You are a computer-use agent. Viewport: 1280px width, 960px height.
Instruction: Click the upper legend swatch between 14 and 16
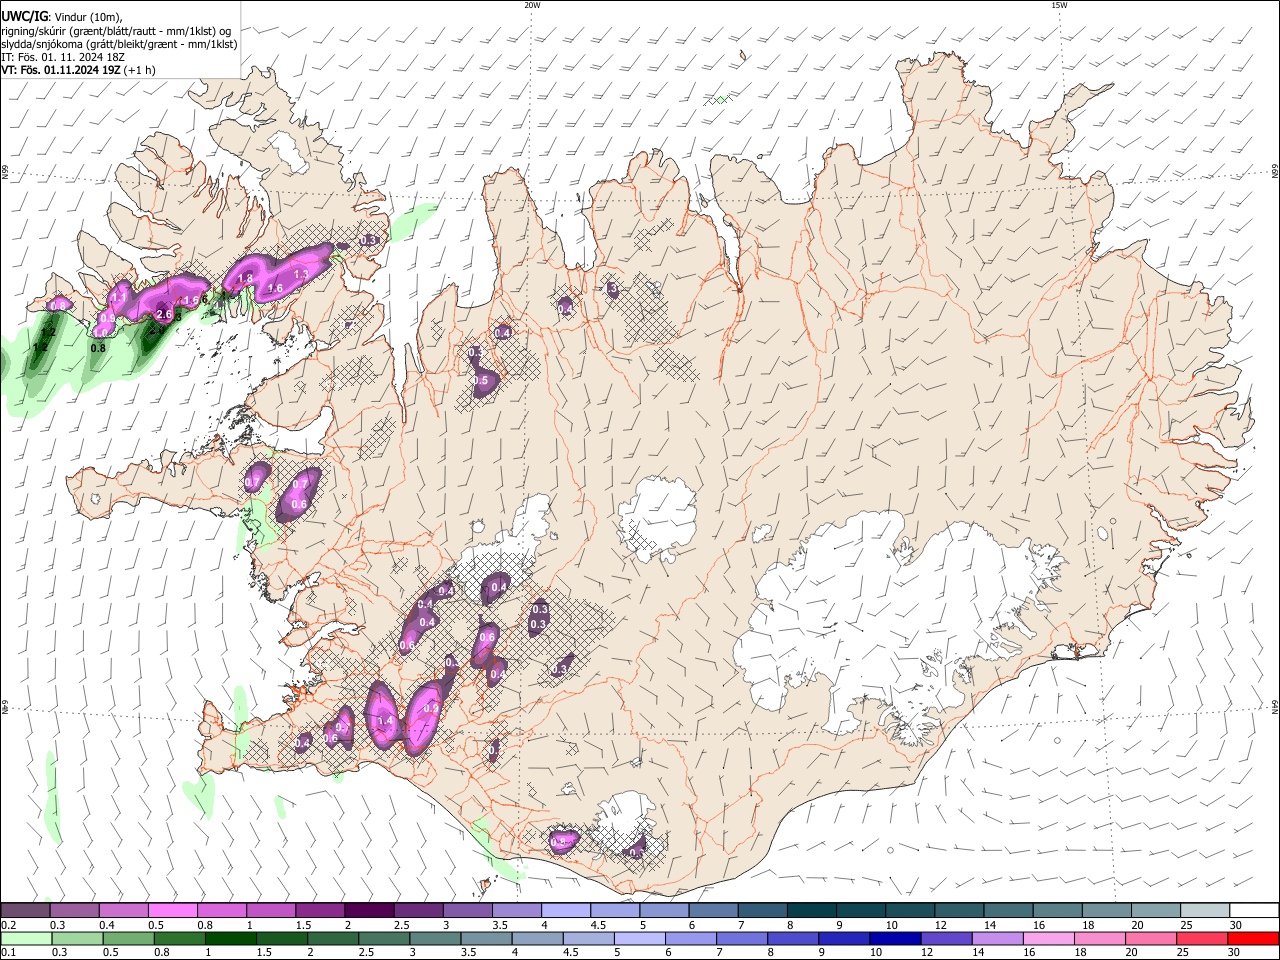1008,910
